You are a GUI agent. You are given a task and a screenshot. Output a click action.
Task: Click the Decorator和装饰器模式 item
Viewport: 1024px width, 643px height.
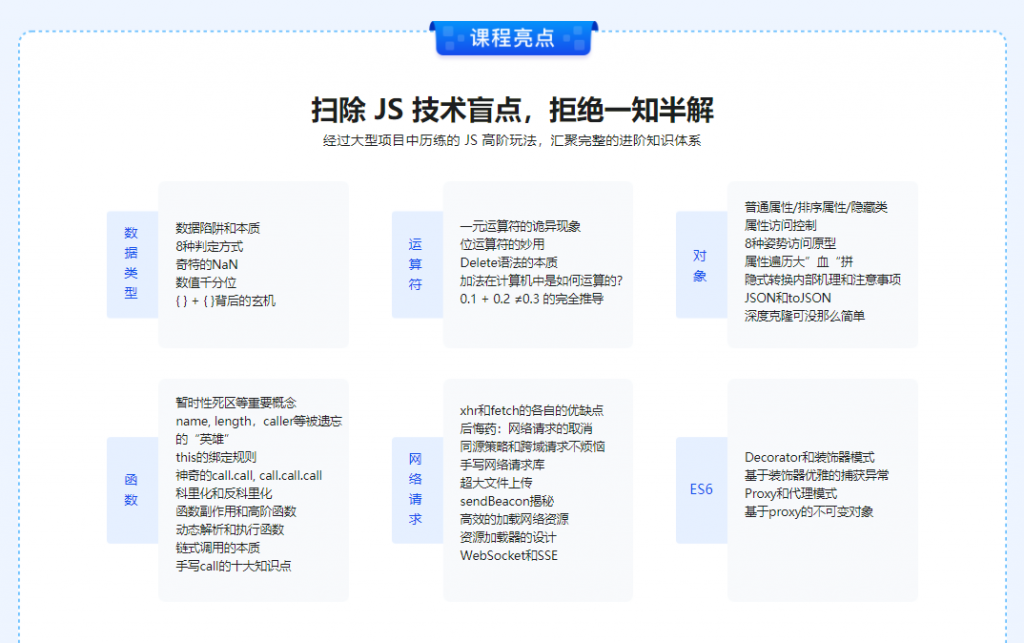(809, 458)
